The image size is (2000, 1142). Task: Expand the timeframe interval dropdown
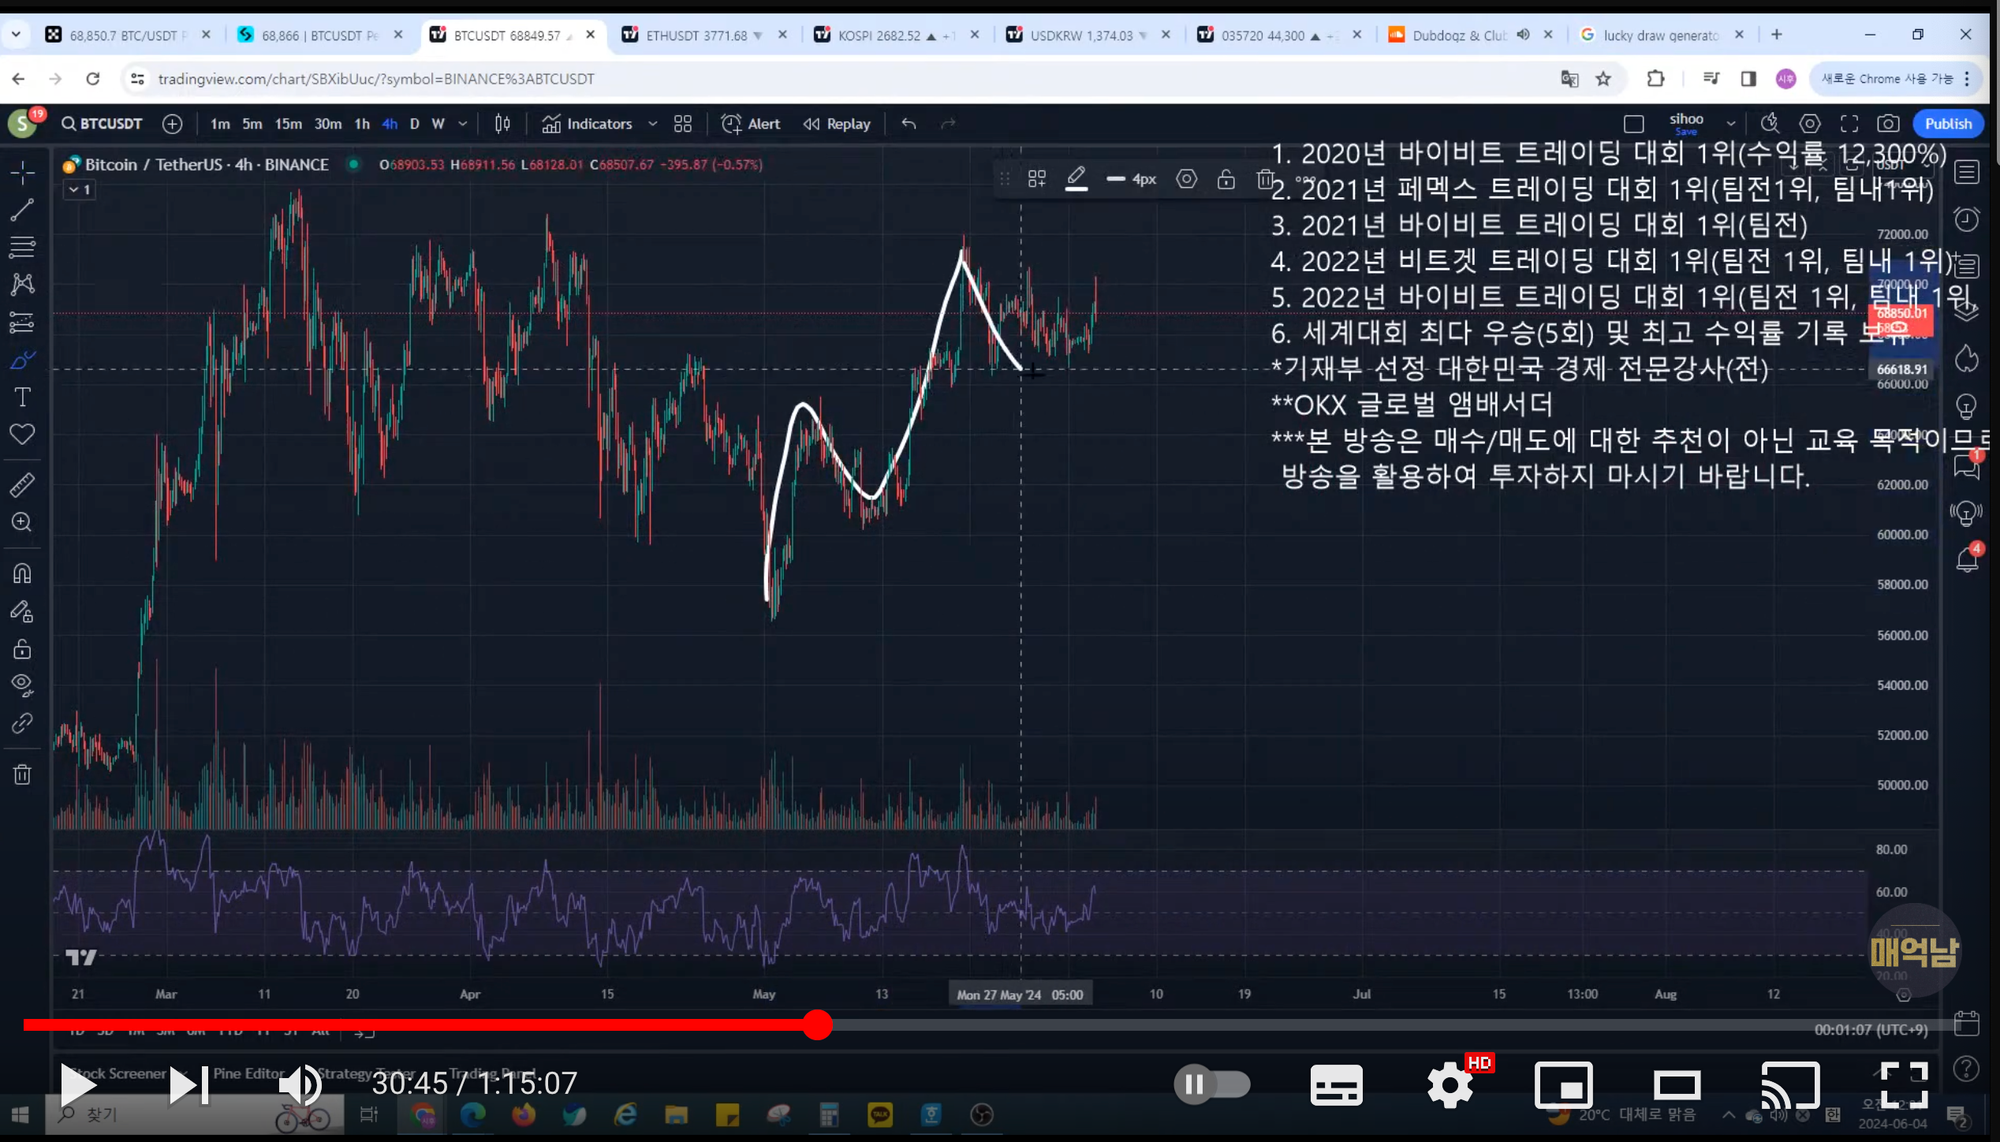pyautogui.click(x=462, y=124)
